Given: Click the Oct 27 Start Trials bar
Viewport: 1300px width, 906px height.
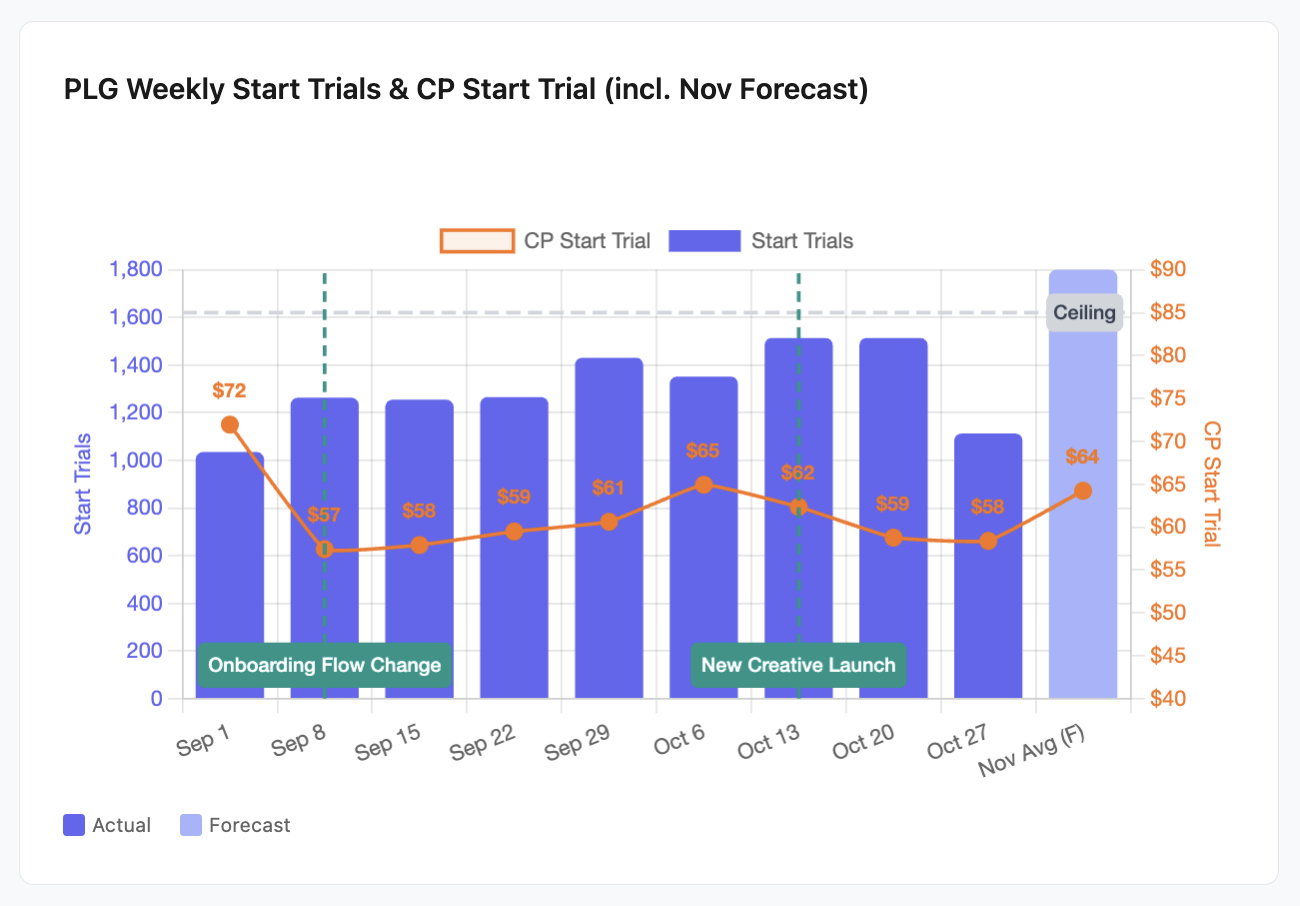Looking at the screenshot, I should click(988, 620).
